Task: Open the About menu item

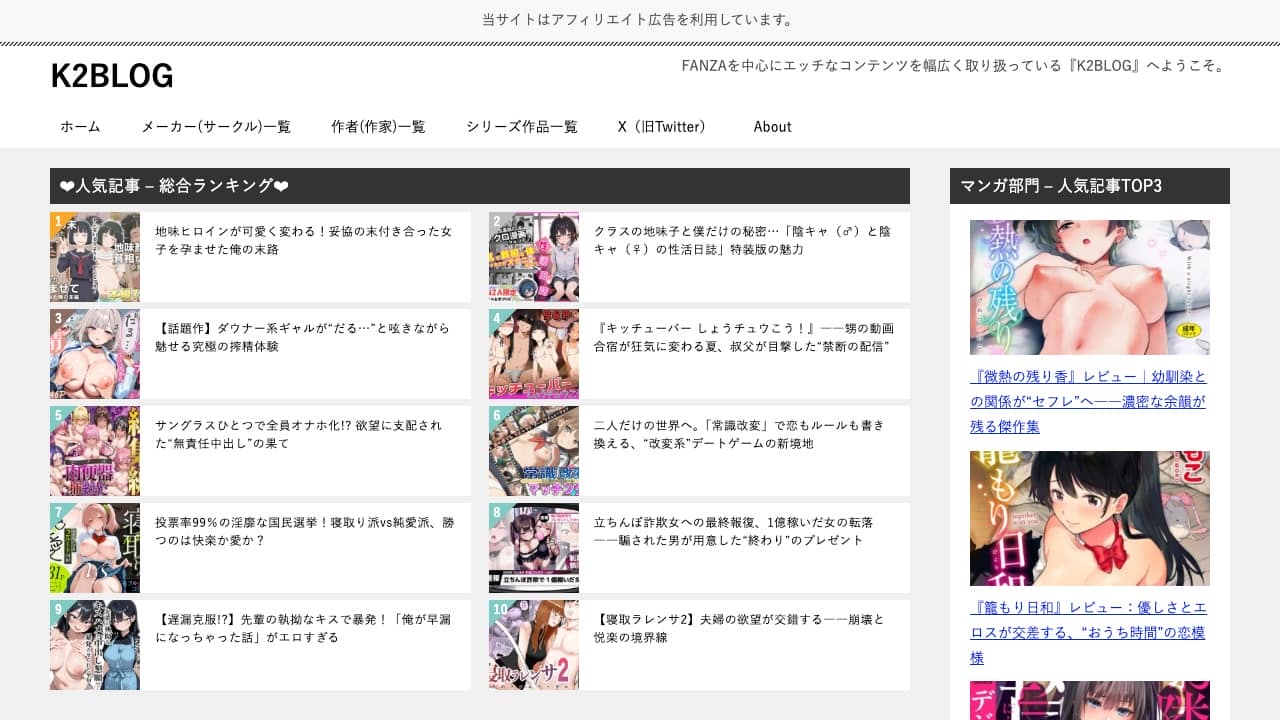Action: coord(772,127)
